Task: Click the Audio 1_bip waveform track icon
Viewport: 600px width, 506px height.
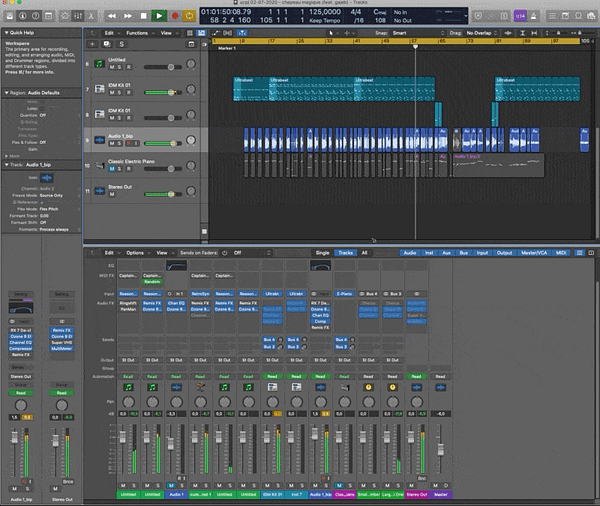Action: point(99,141)
